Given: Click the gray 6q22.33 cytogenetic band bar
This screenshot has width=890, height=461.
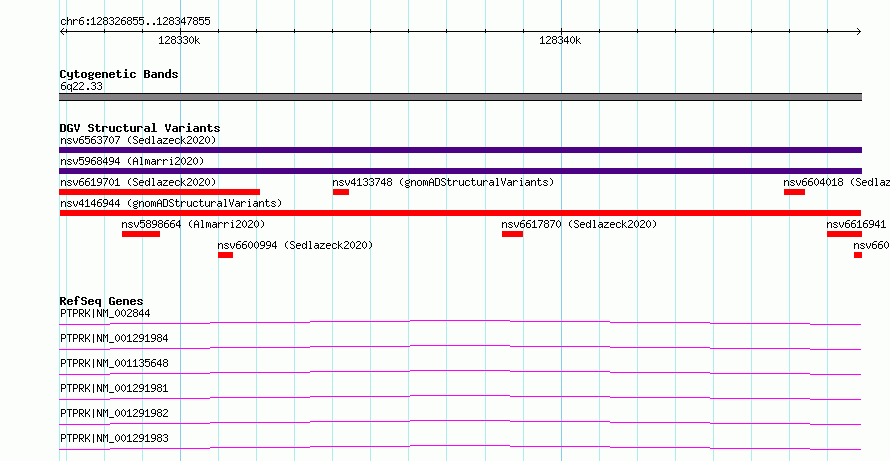Looking at the screenshot, I should [x=460, y=97].
